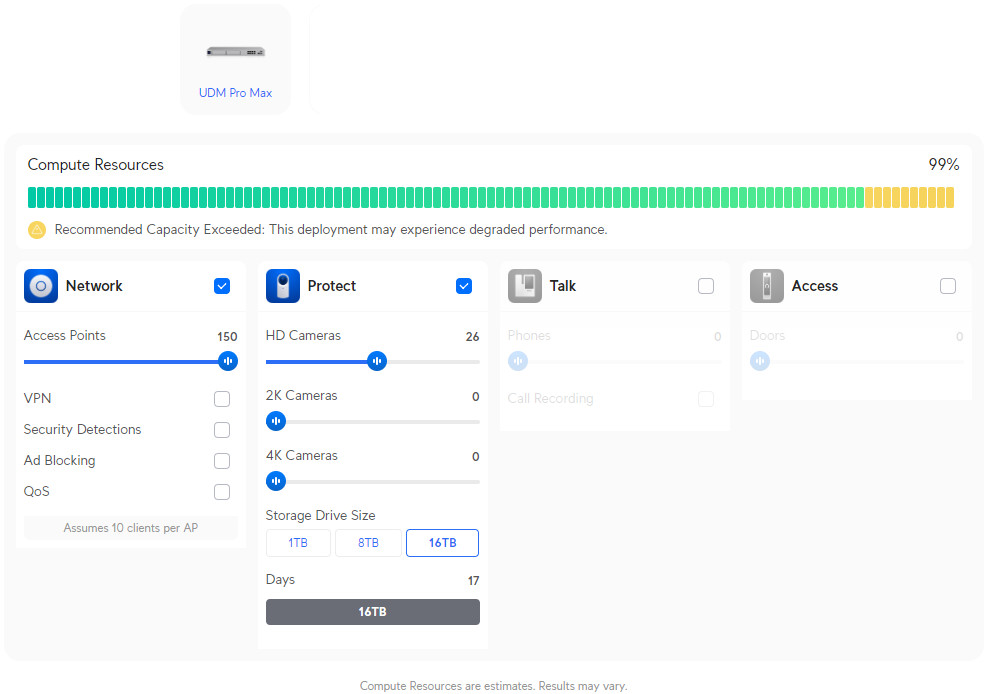Click the 99% compute usage value
The width and height of the screenshot is (1006, 694).
point(944,165)
